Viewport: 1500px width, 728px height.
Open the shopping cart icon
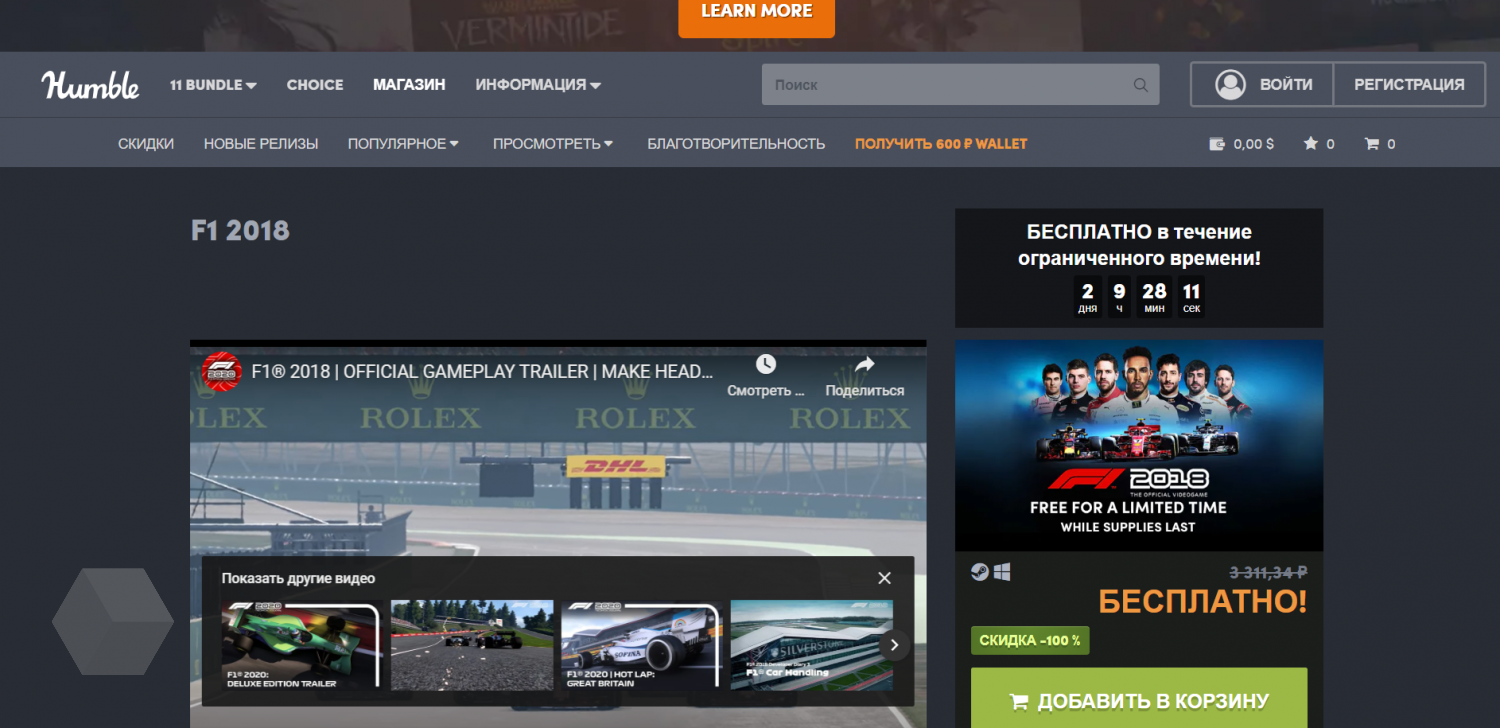[1372, 144]
